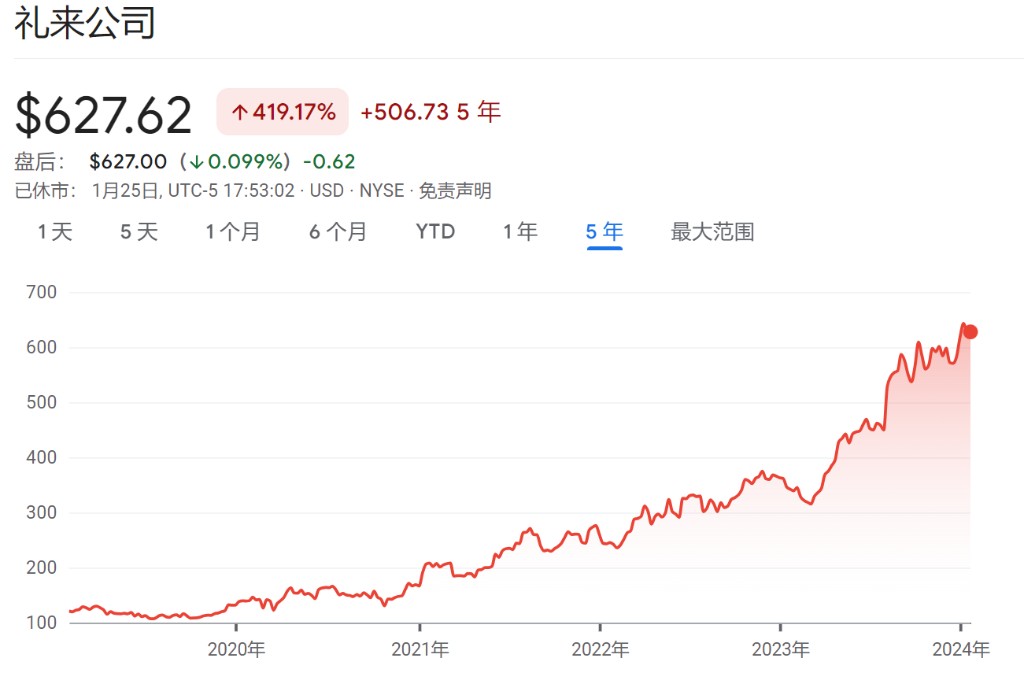This screenshot has height=682, width=1024.
Task: Click the 已休市 market closed label
Action: pos(45,191)
